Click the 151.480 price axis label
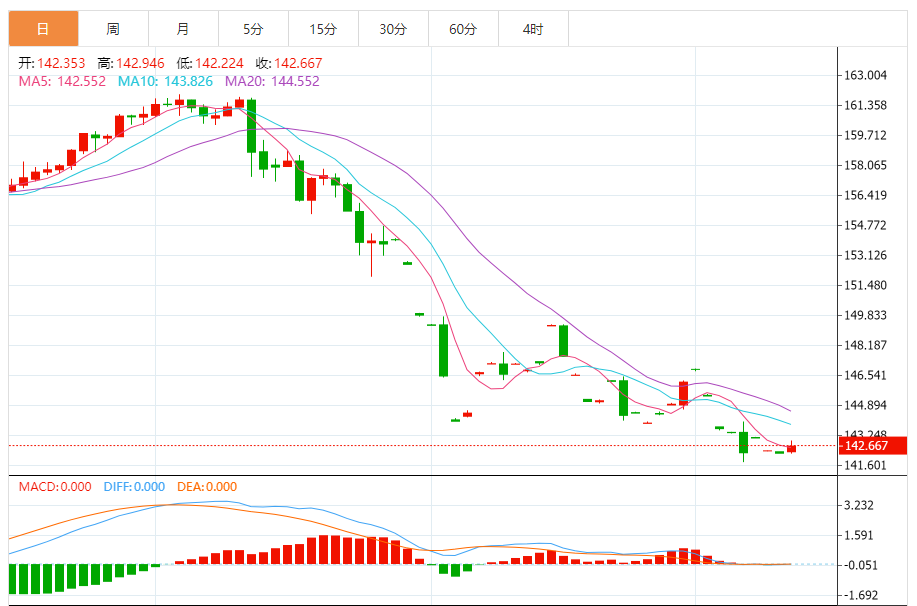 click(865, 285)
